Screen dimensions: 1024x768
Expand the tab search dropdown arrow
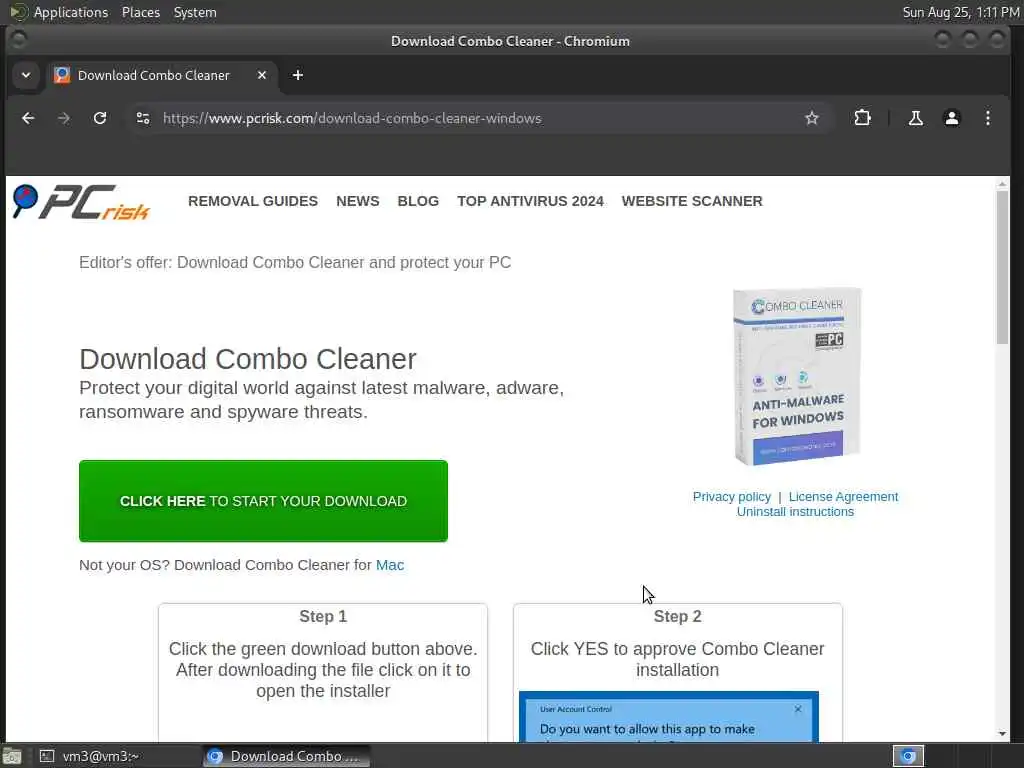tap(26, 75)
